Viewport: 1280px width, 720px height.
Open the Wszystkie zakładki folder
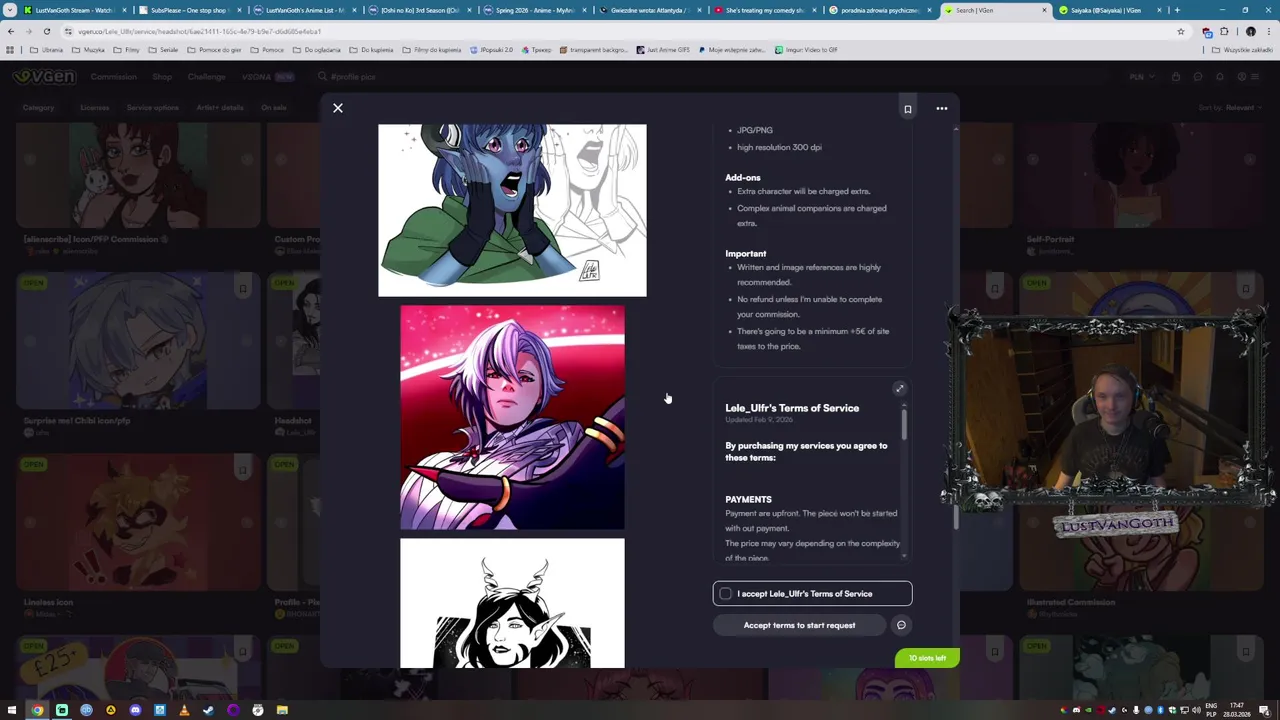(1243, 50)
